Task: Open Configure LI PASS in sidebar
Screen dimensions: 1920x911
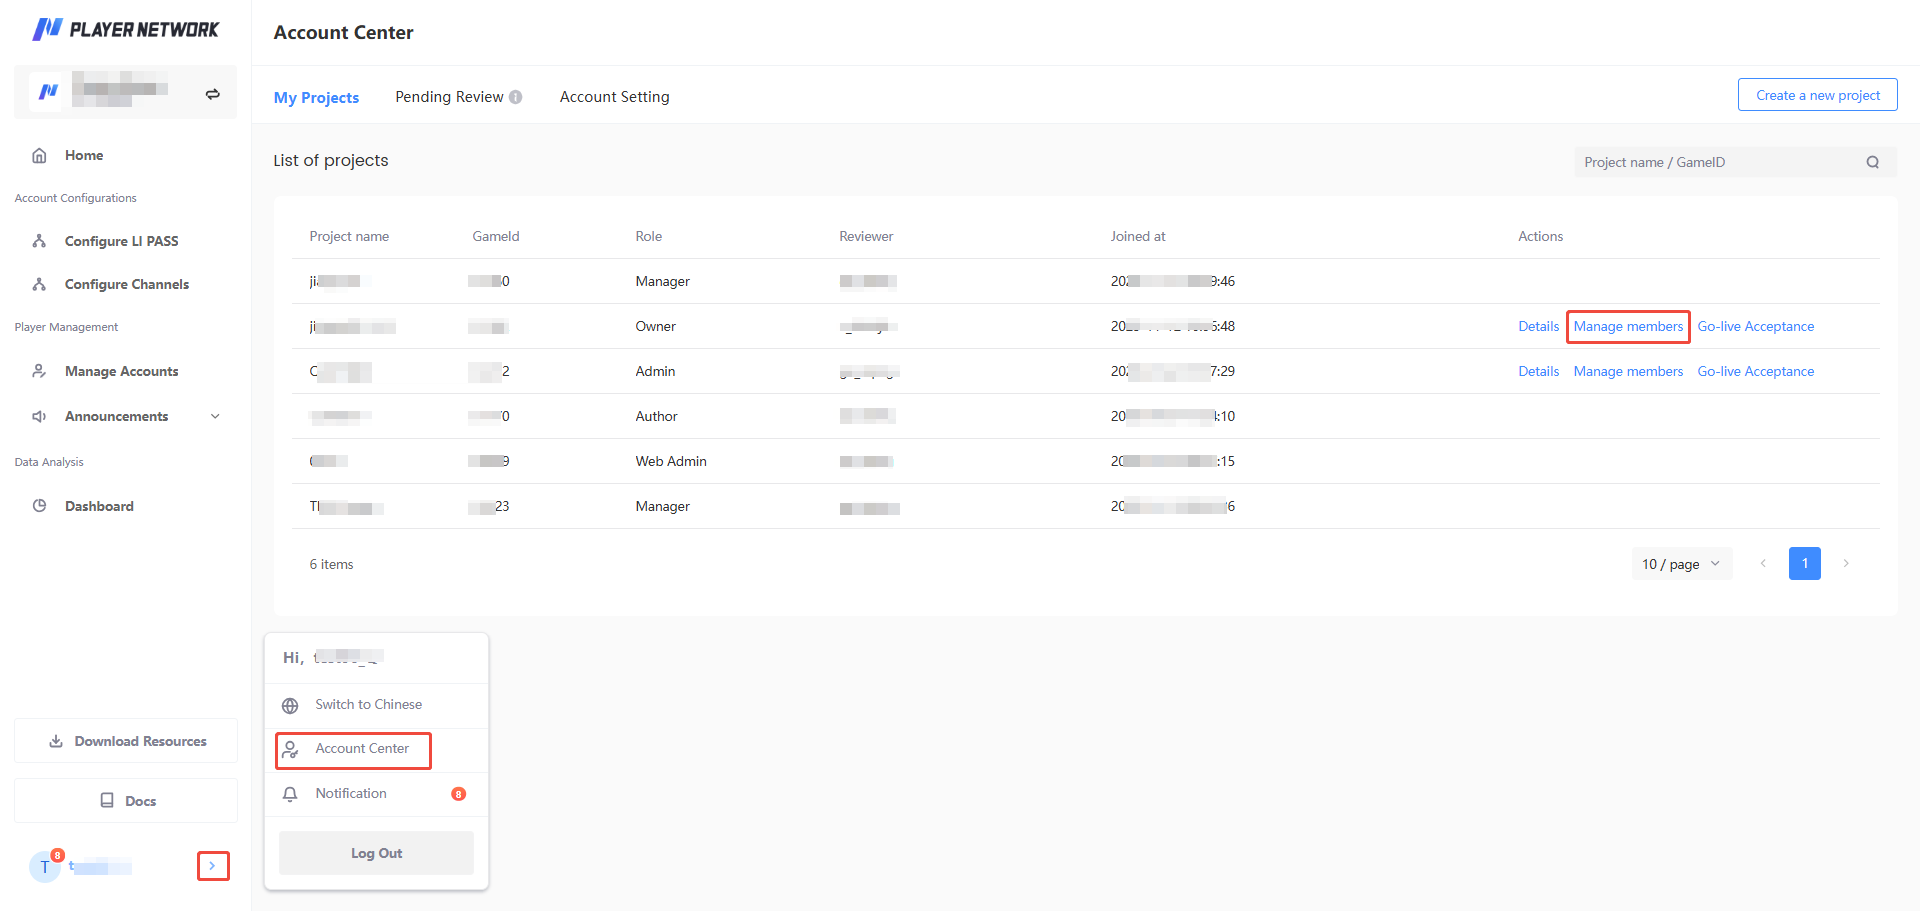Action: tap(121, 241)
